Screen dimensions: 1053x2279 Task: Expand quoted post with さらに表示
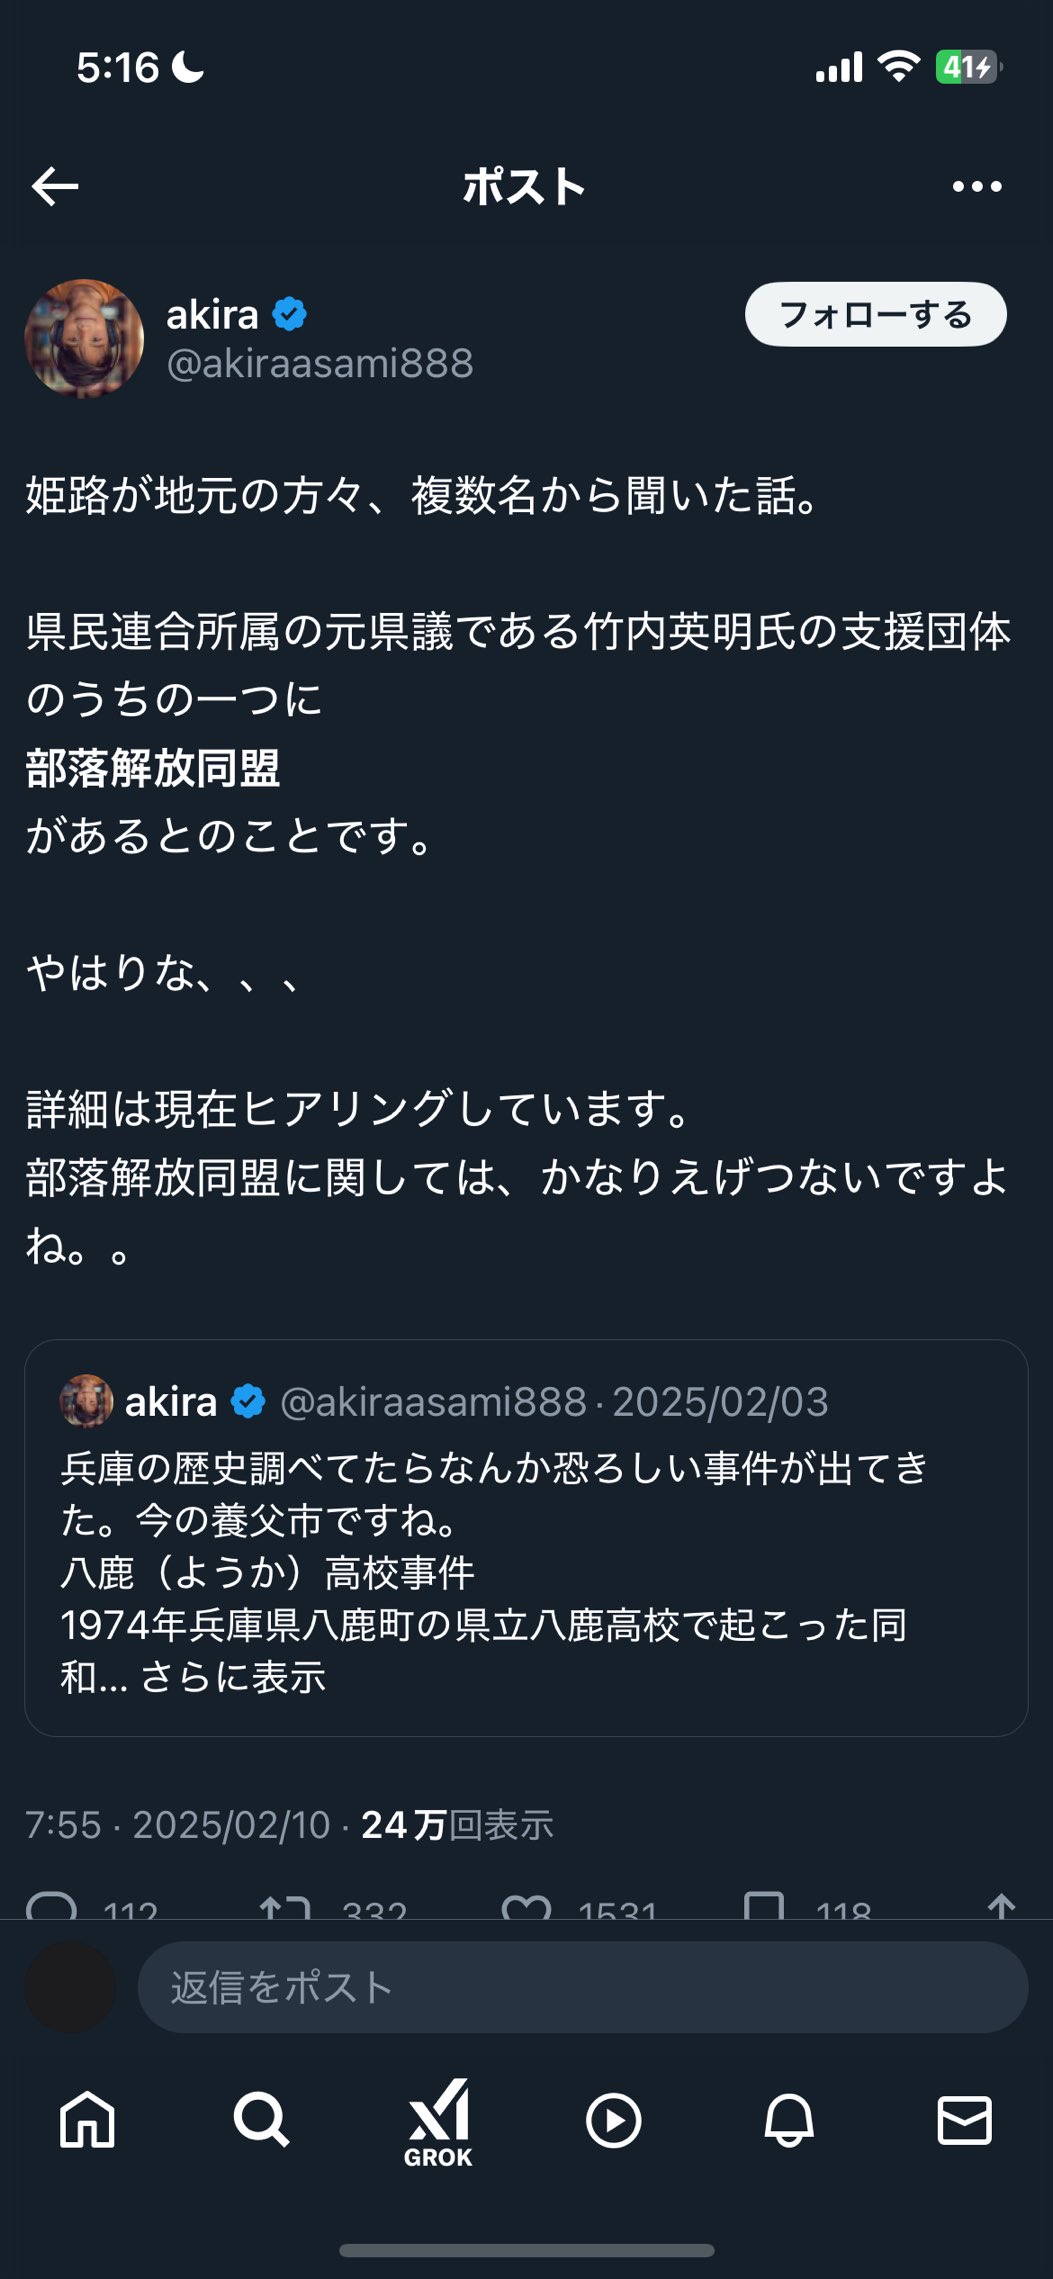[233, 1677]
